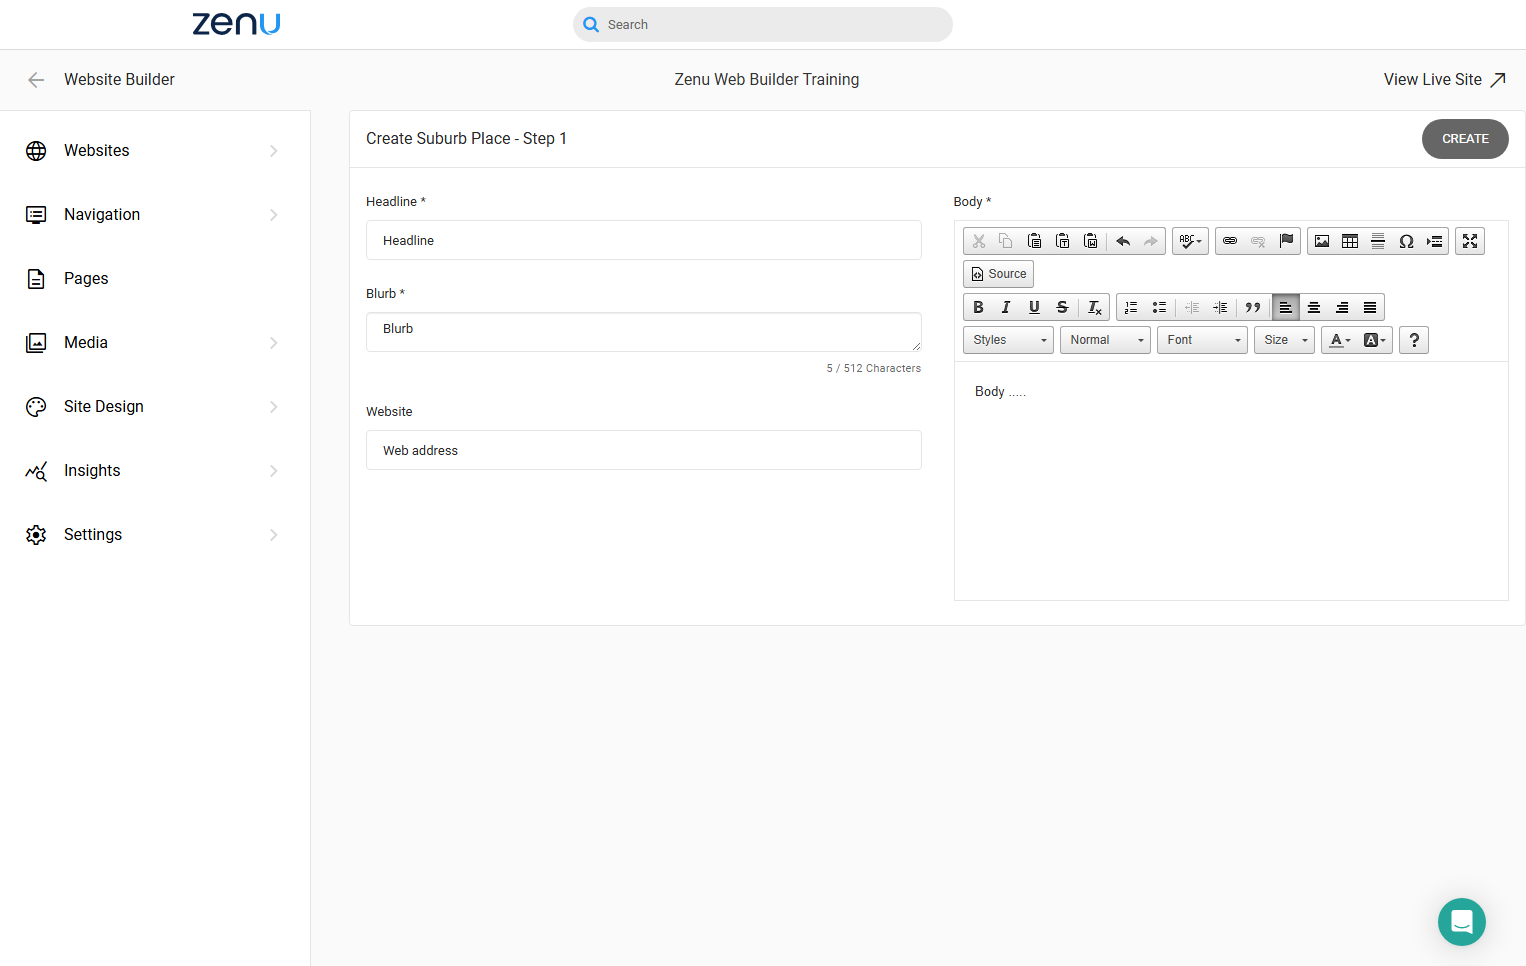Viewport: 1526px width, 966px height.
Task: Open the Font dropdown
Action: point(1202,340)
